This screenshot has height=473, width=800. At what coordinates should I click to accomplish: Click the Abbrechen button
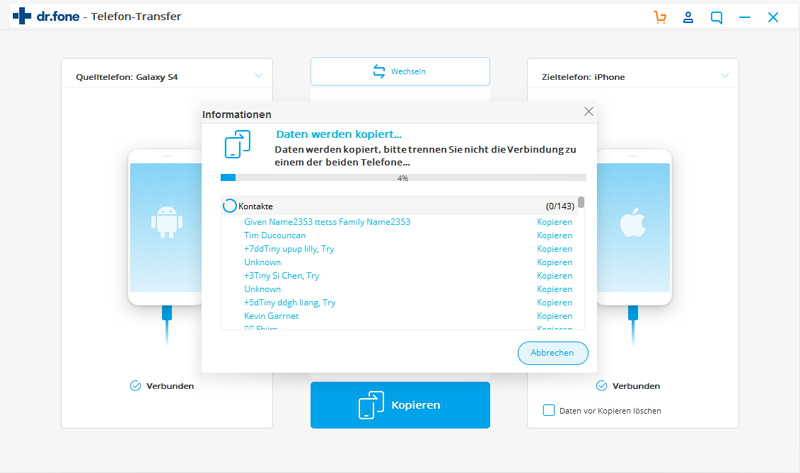[x=553, y=353]
